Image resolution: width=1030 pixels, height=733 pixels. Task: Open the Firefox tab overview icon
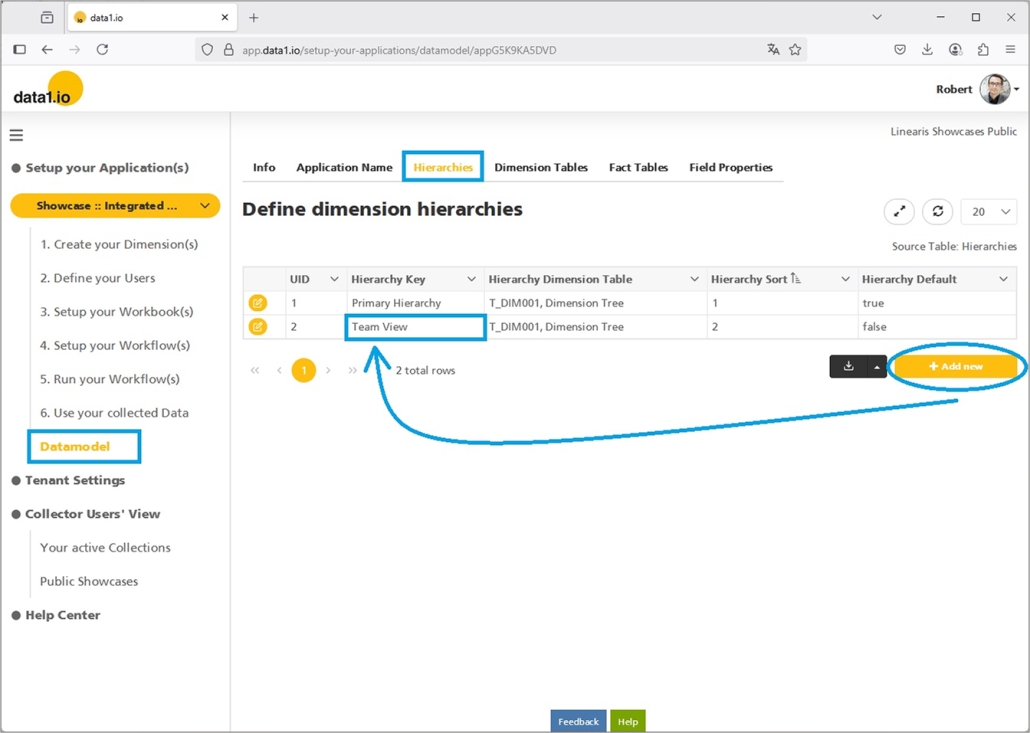coord(47,18)
